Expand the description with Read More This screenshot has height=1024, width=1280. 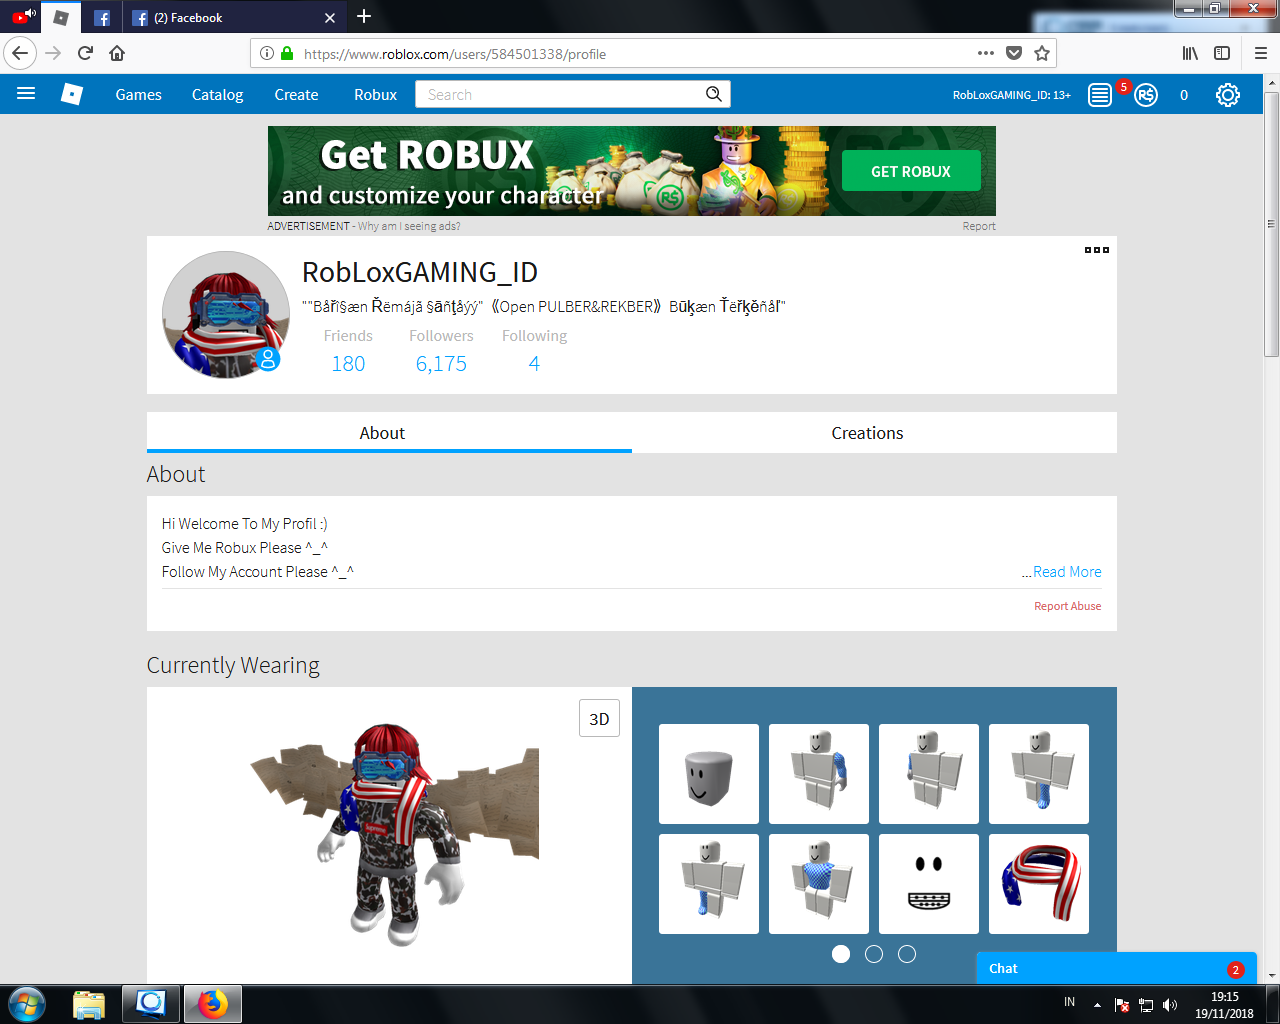(x=1067, y=572)
